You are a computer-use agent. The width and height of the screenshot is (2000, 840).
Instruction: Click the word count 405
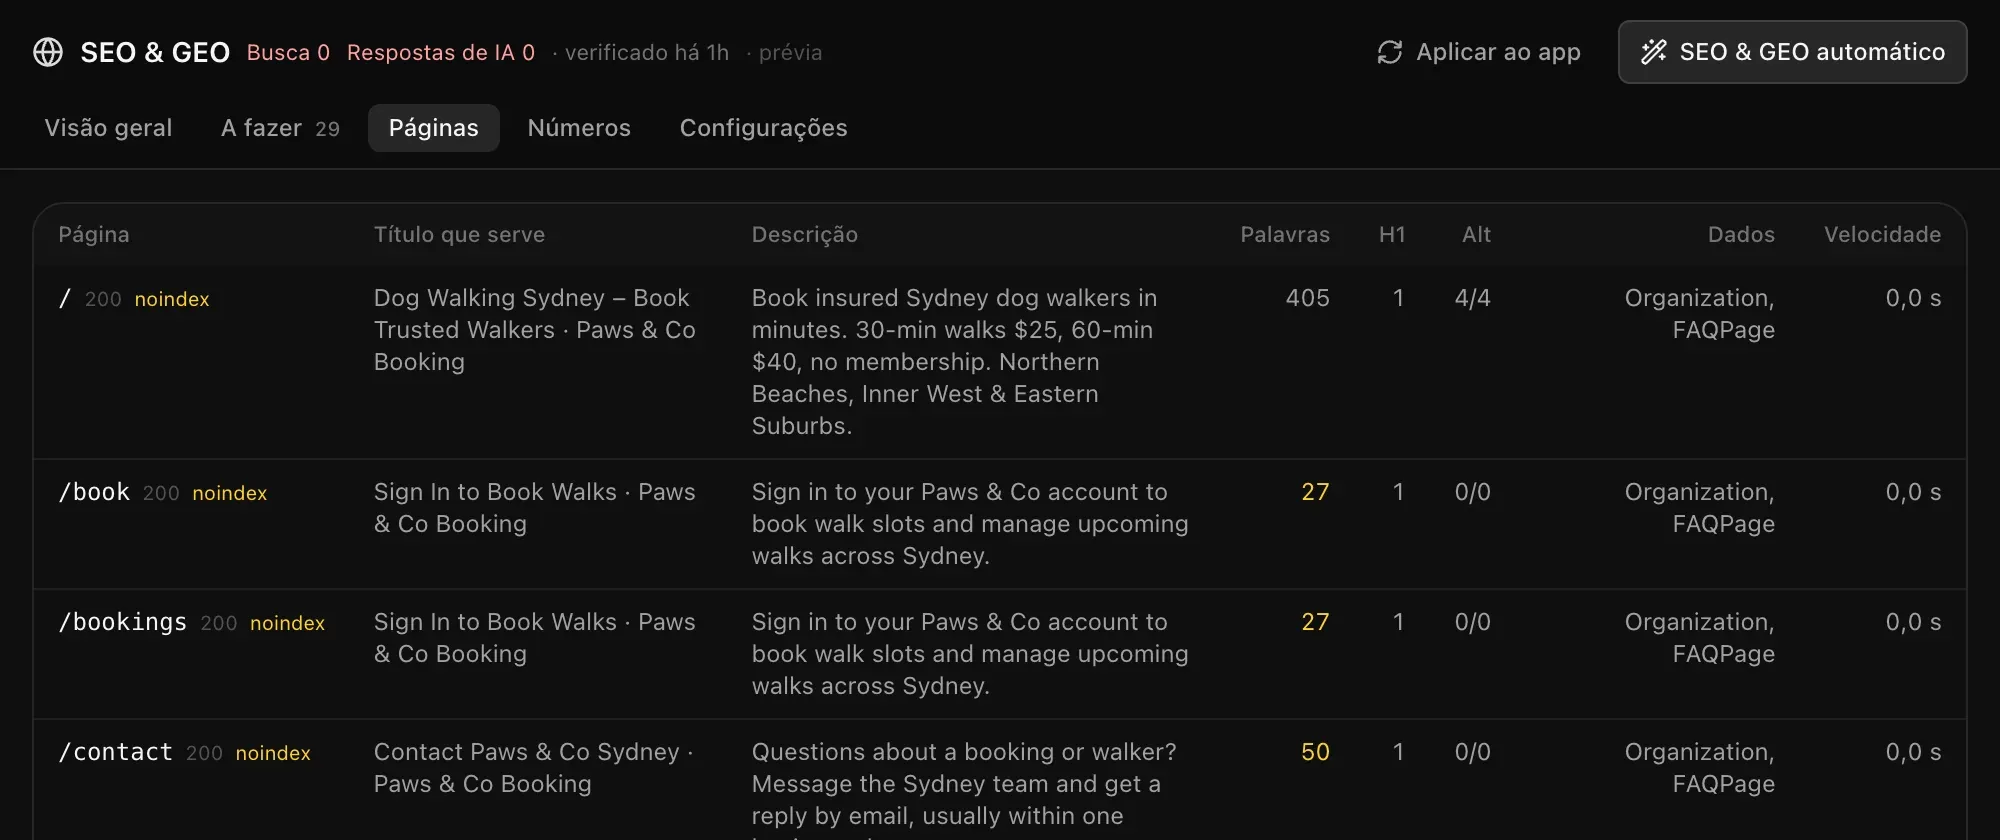pos(1308,298)
